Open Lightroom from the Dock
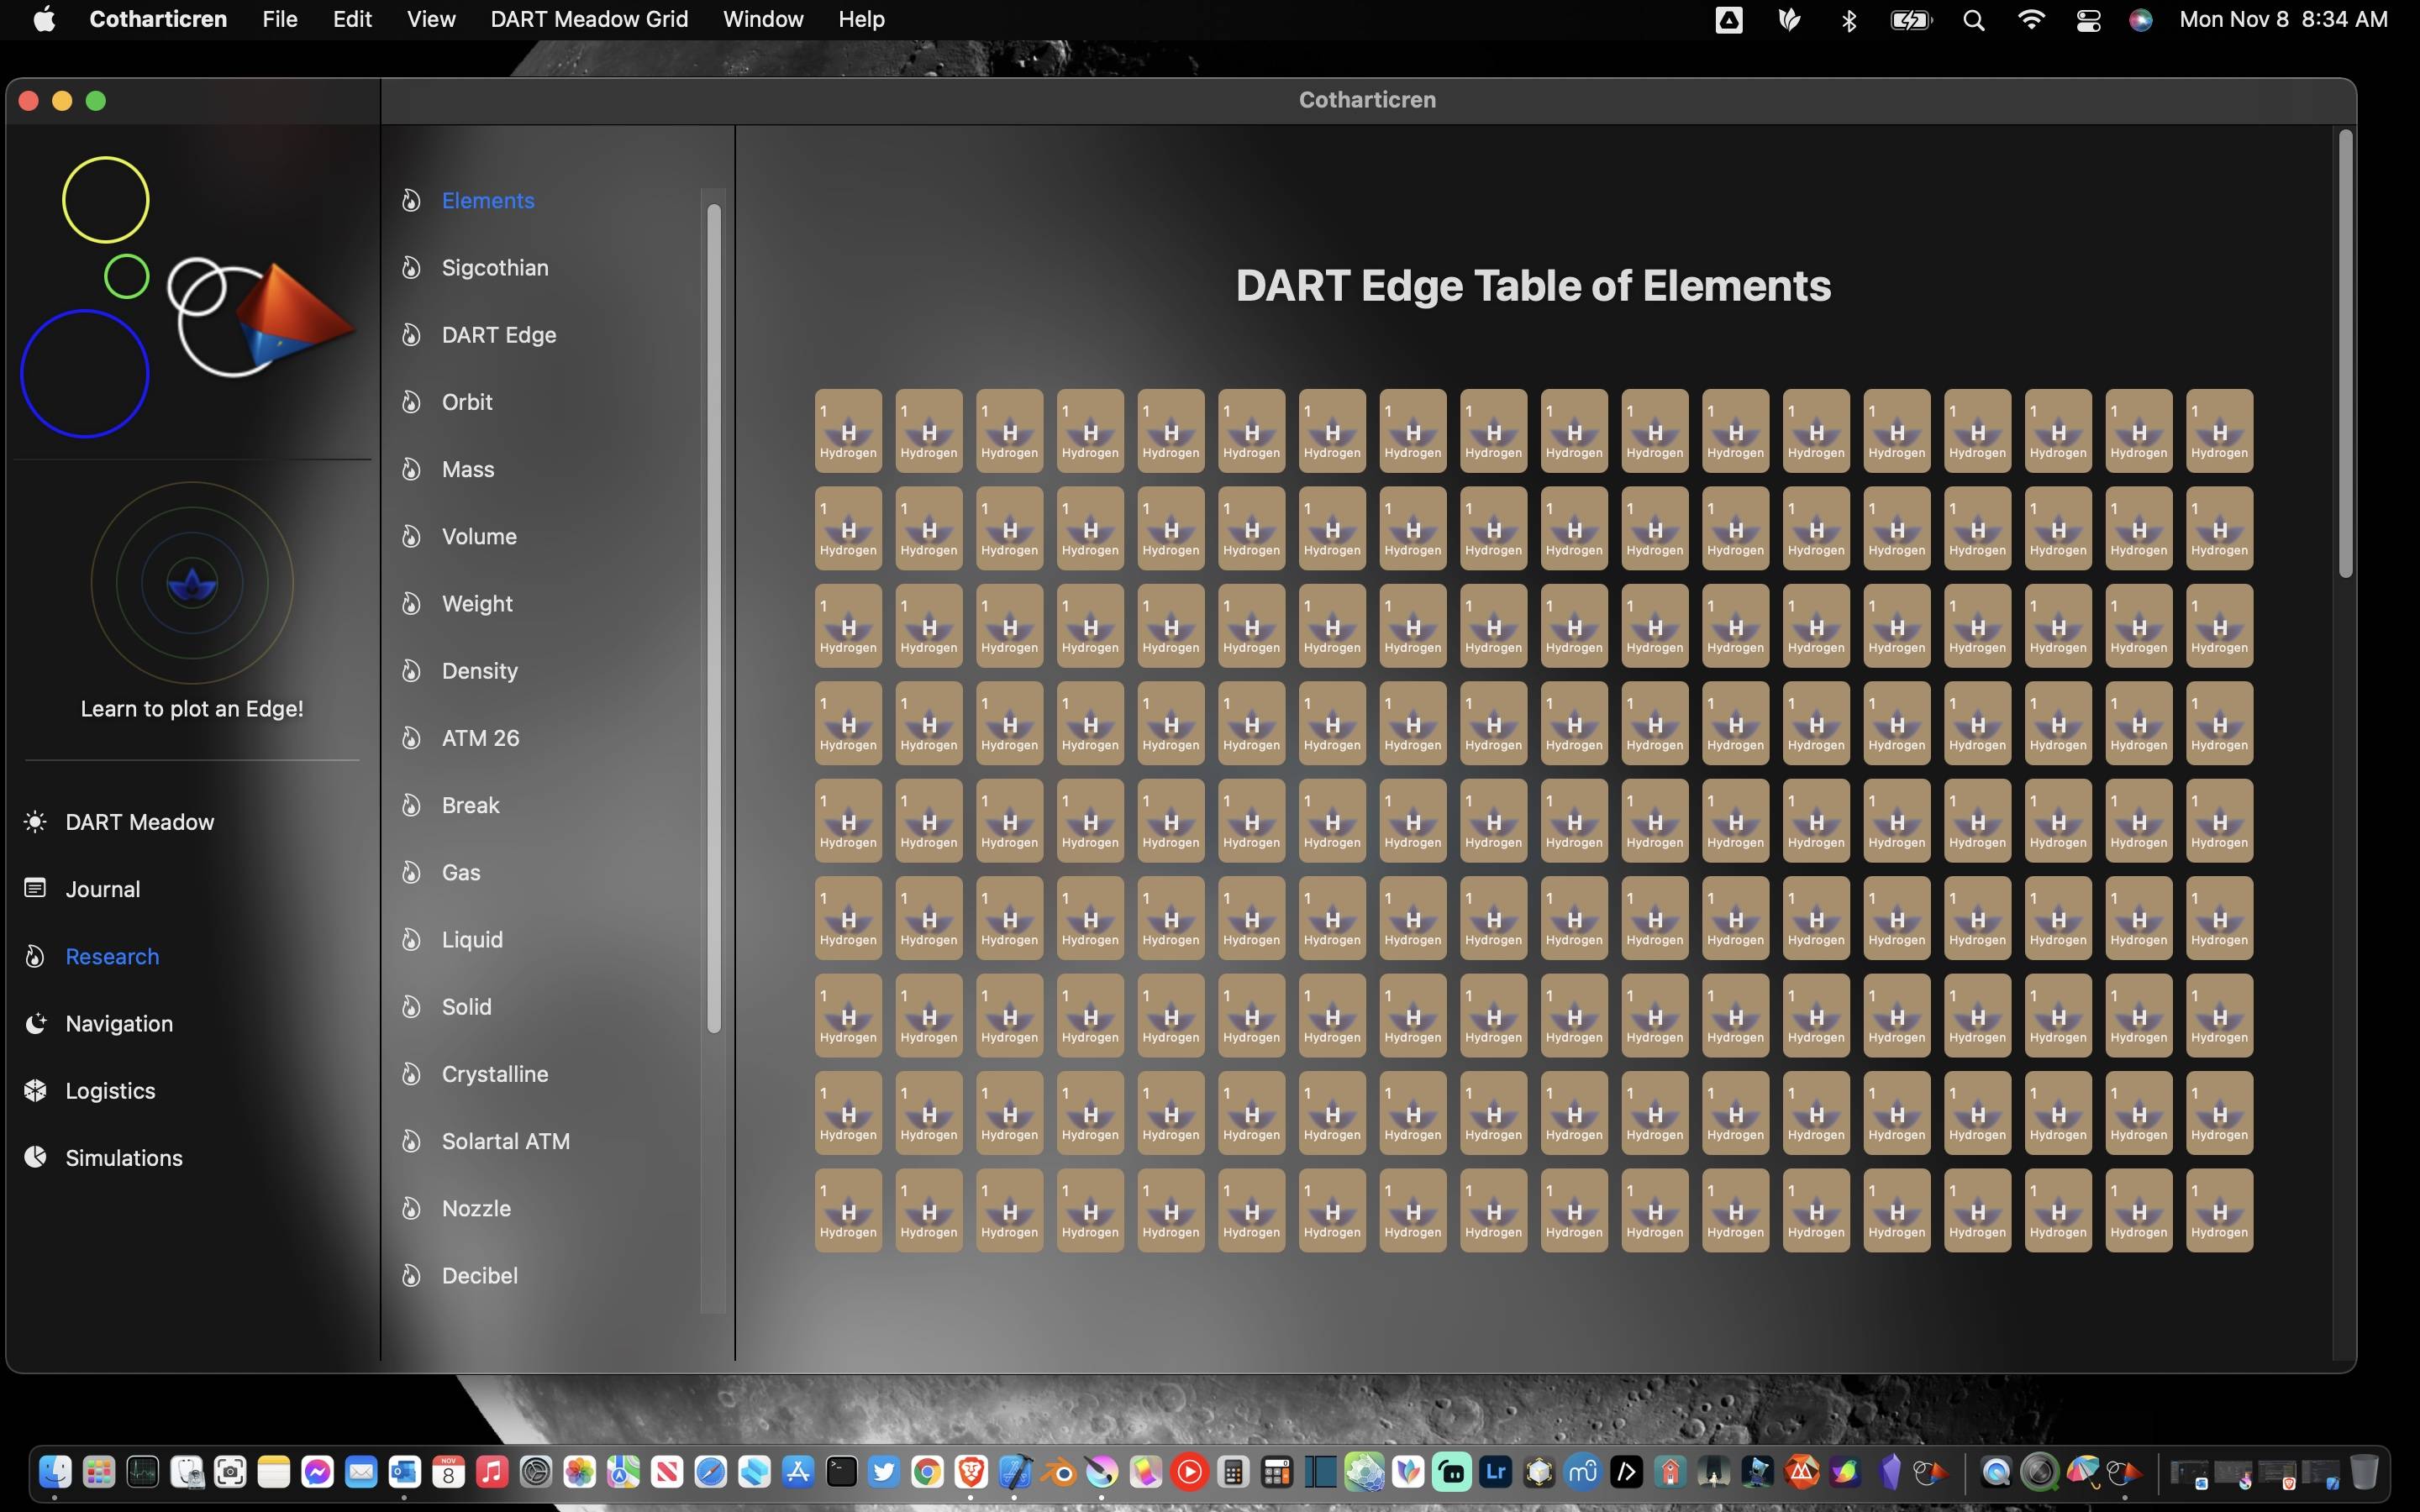 tap(1495, 1472)
